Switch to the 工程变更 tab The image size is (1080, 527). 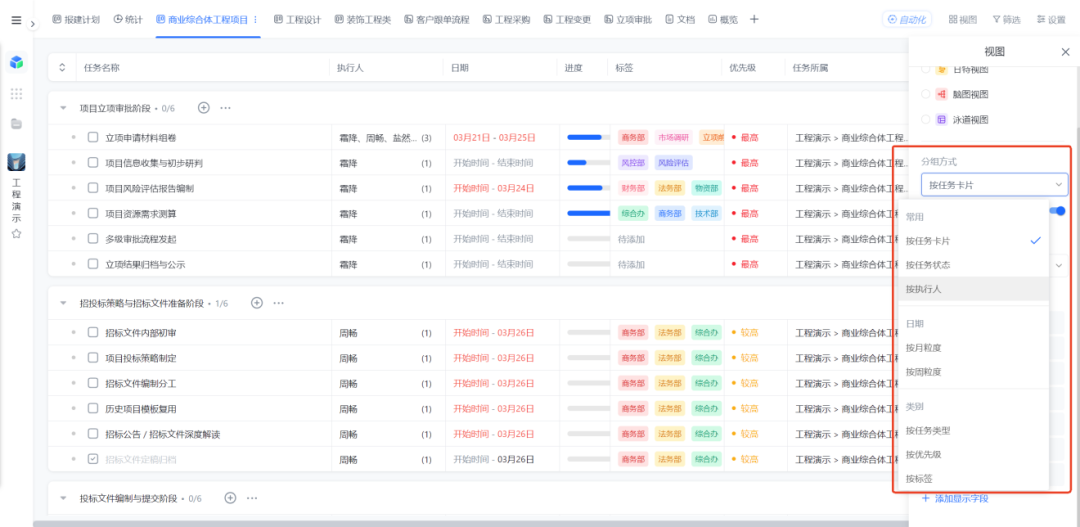tap(567, 19)
